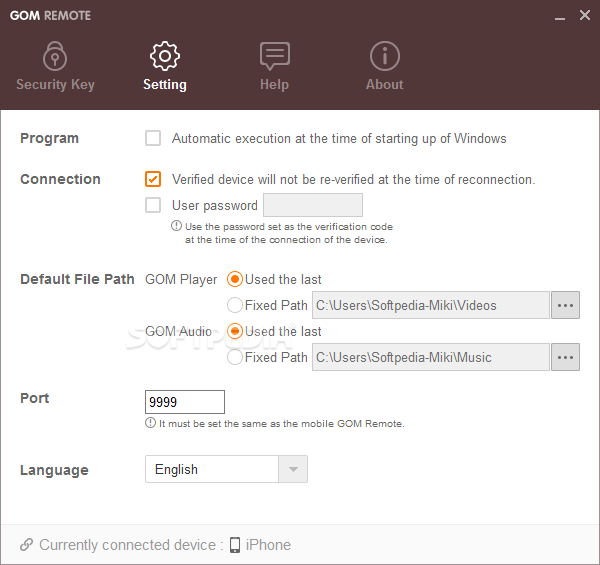Click 'It must be set the same' note
The height and width of the screenshot is (565, 600).
[x=282, y=423]
